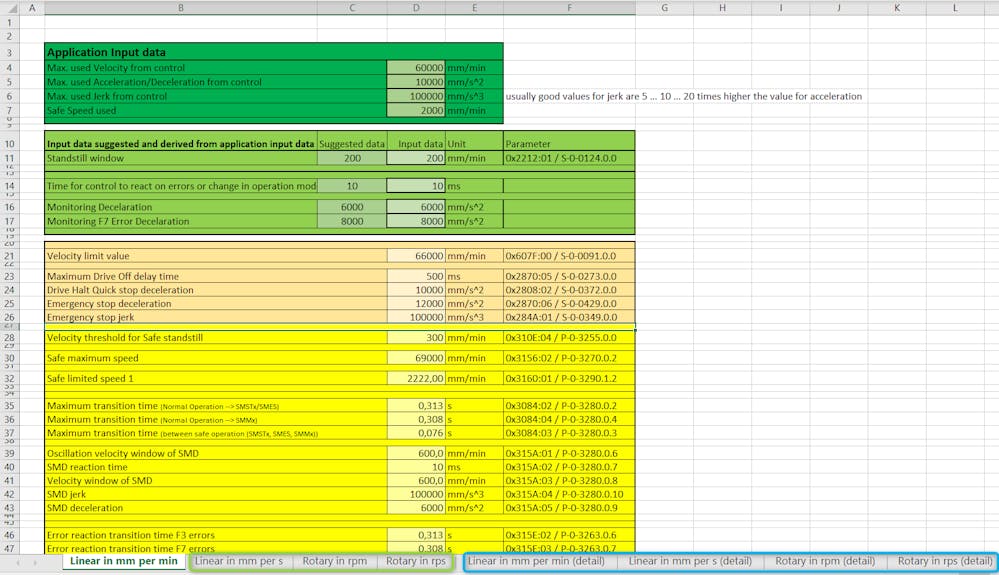Select parameter '0x607F:00 / S-0-0091.0.0'

click(569, 256)
